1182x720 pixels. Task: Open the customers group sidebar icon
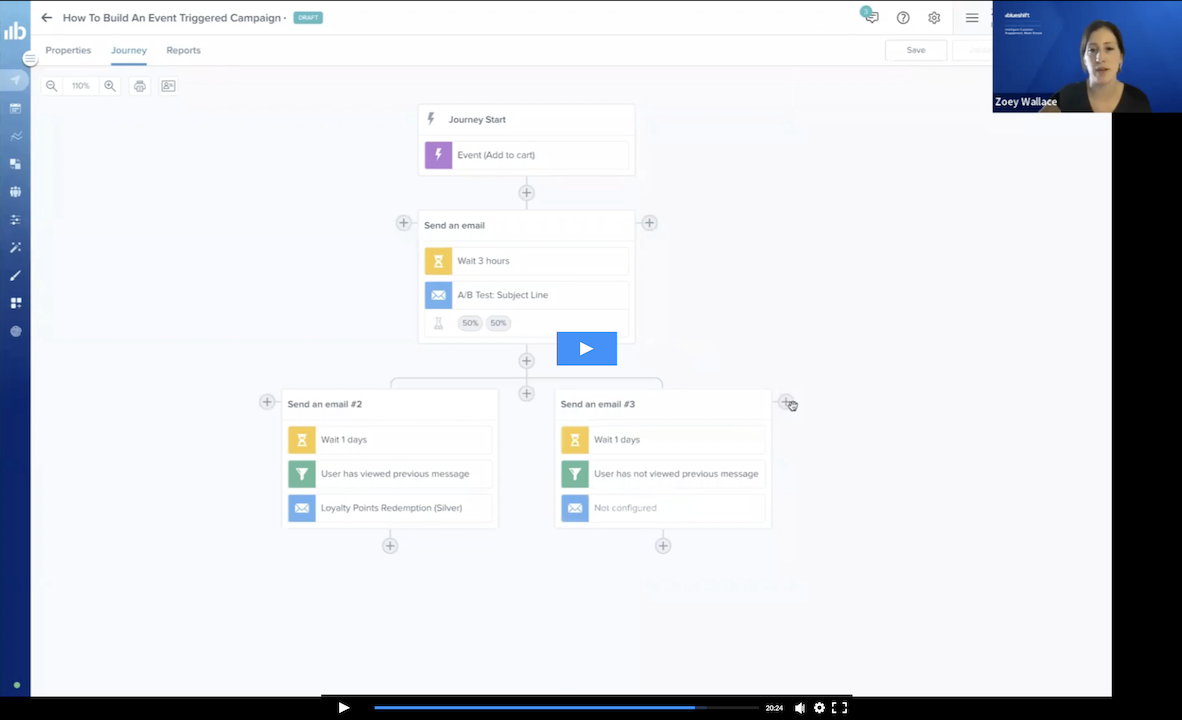pos(15,191)
